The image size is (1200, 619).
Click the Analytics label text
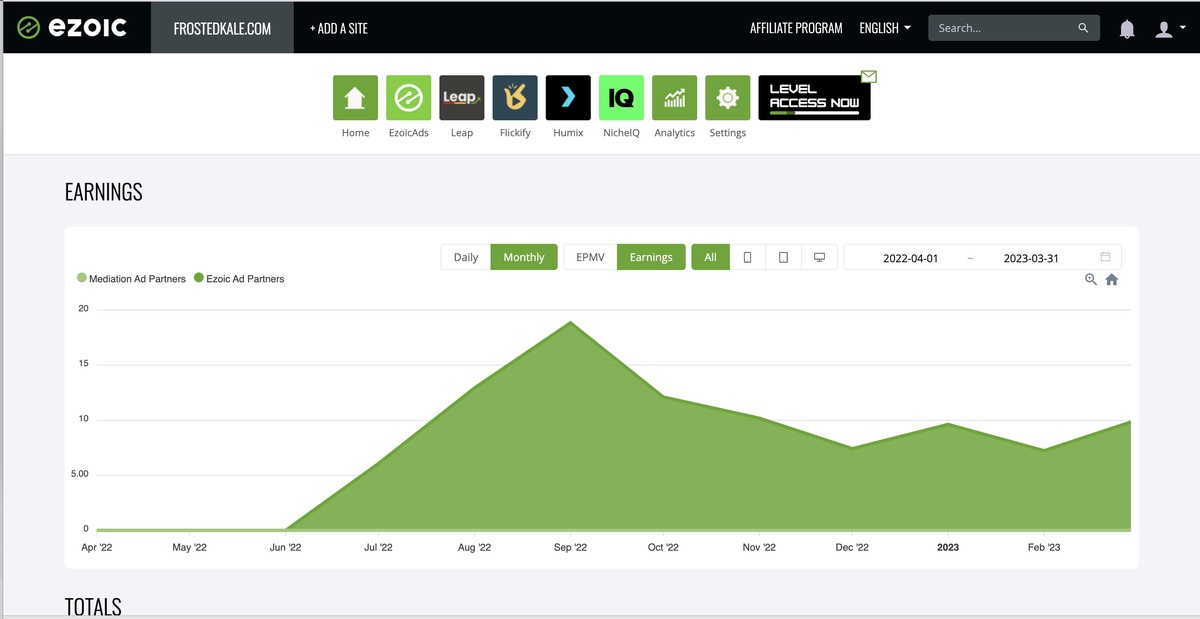tap(674, 133)
